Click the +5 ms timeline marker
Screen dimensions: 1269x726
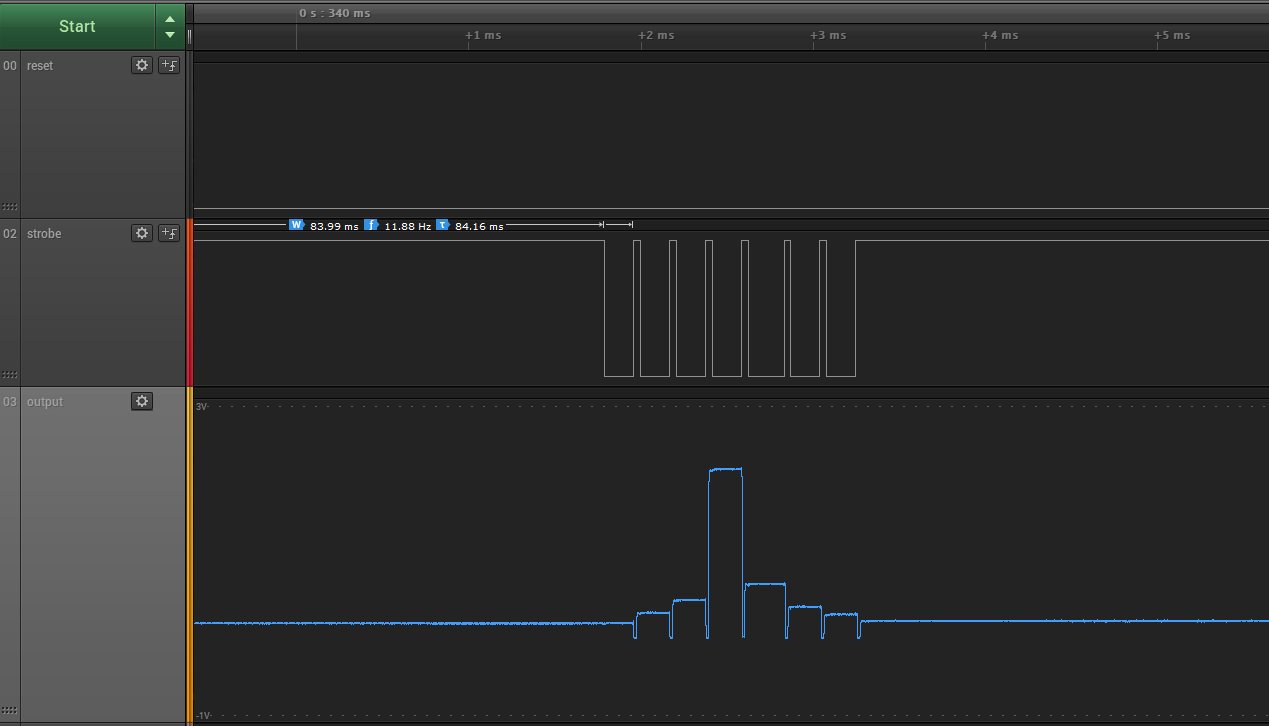coord(1172,35)
